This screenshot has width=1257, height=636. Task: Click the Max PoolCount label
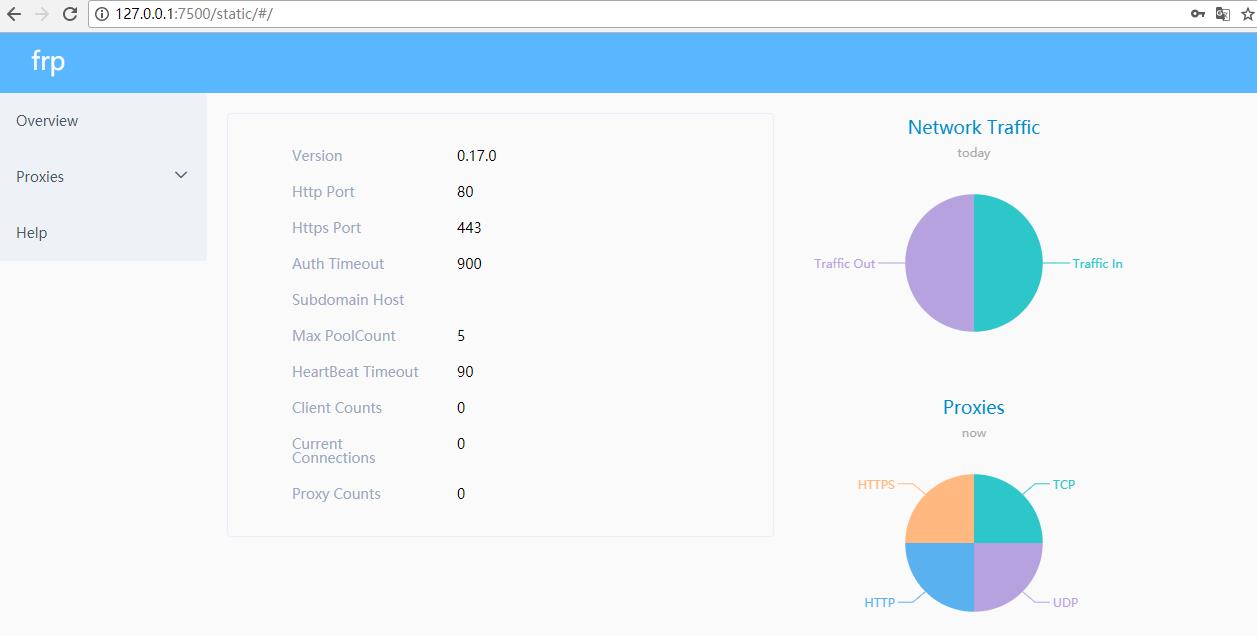344,336
